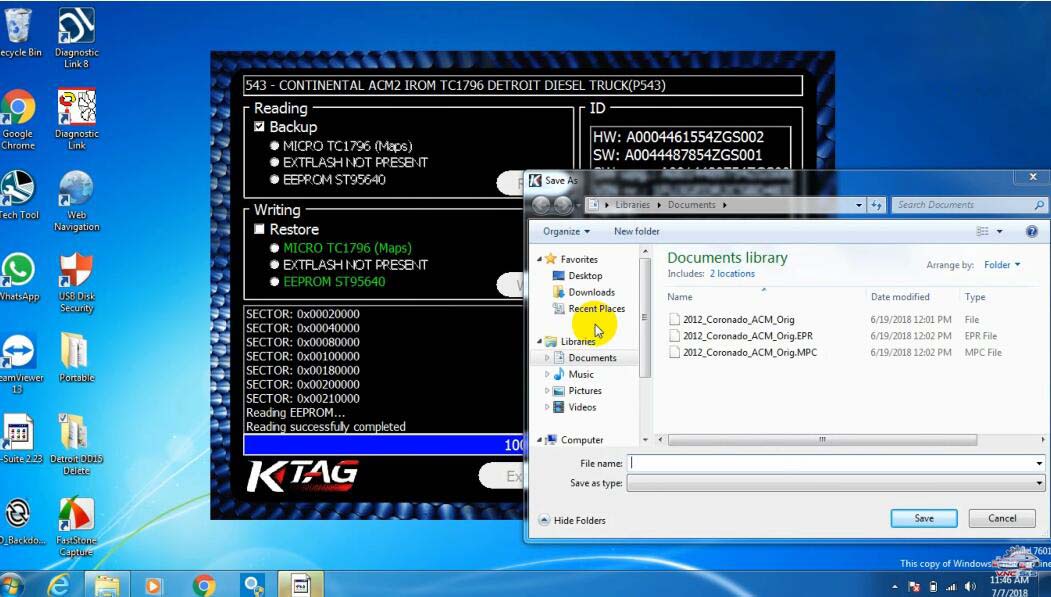Open Internet Explorer from the taskbar

(59, 585)
